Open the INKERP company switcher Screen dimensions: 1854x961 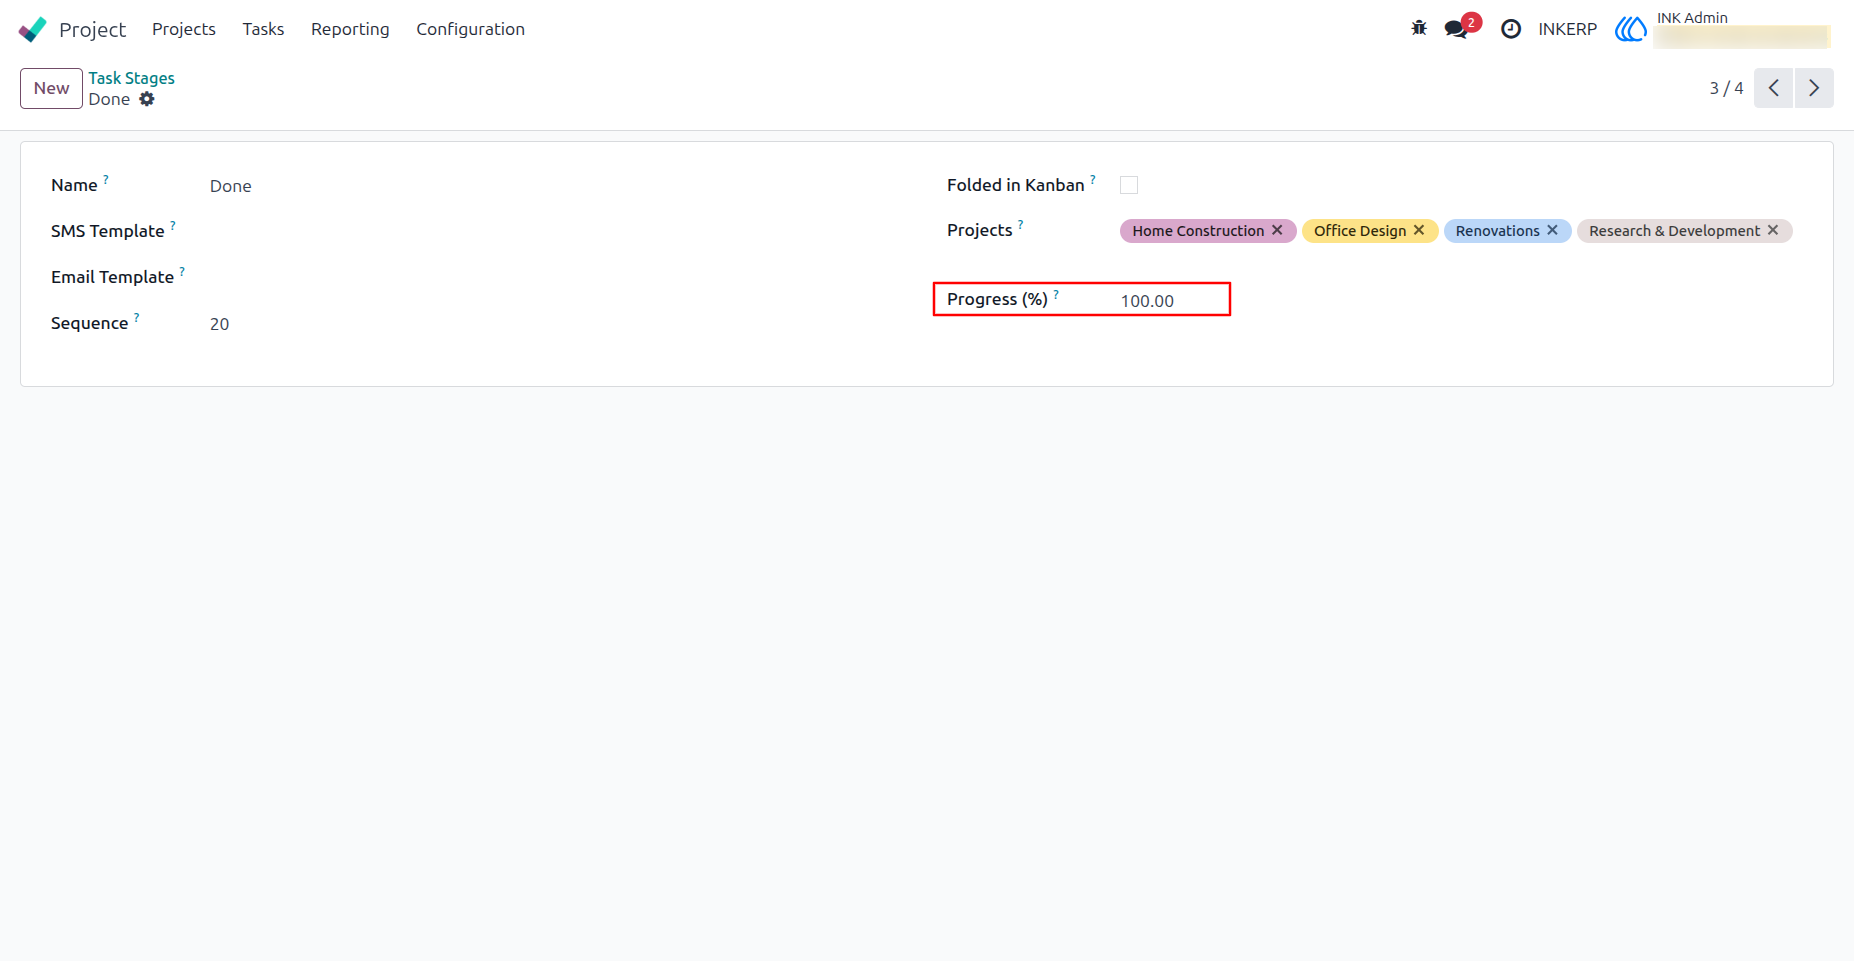pos(1567,29)
